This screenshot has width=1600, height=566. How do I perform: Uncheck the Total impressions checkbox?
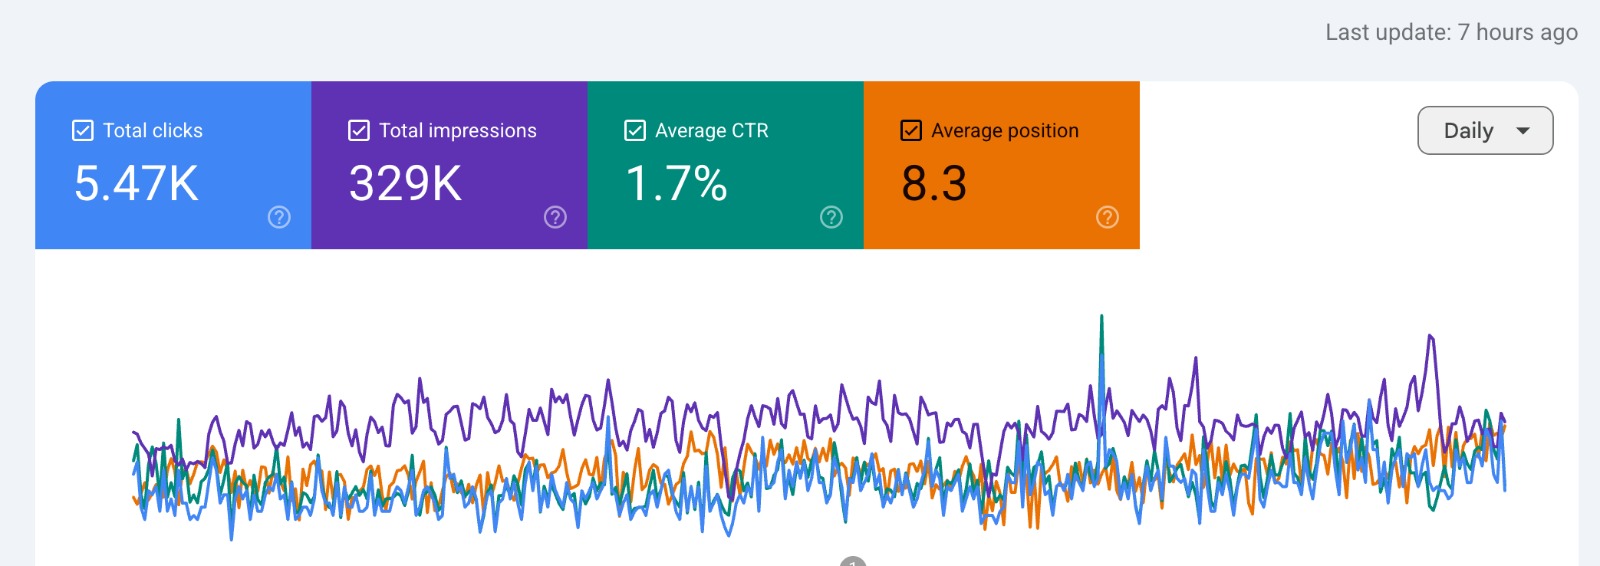tap(359, 131)
